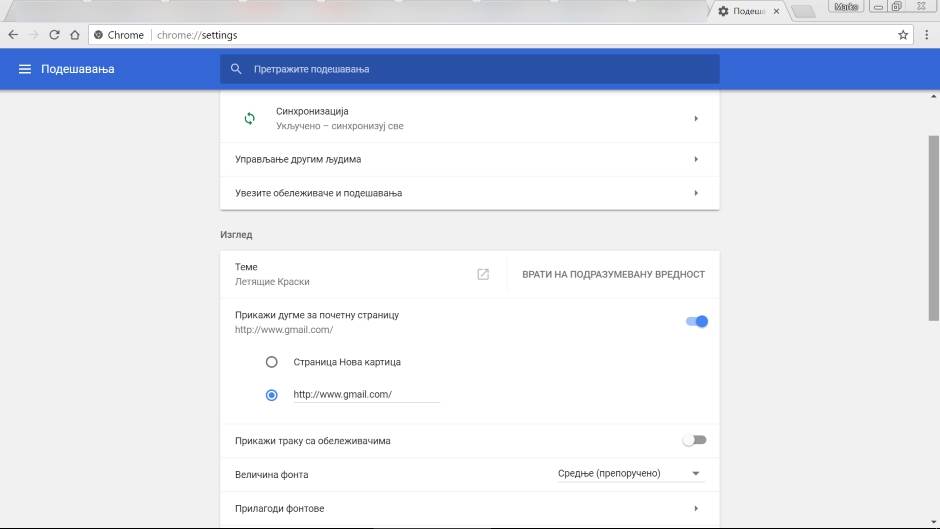The image size is (940, 529).
Task: Reload the page with refresh icon
Action: point(54,35)
